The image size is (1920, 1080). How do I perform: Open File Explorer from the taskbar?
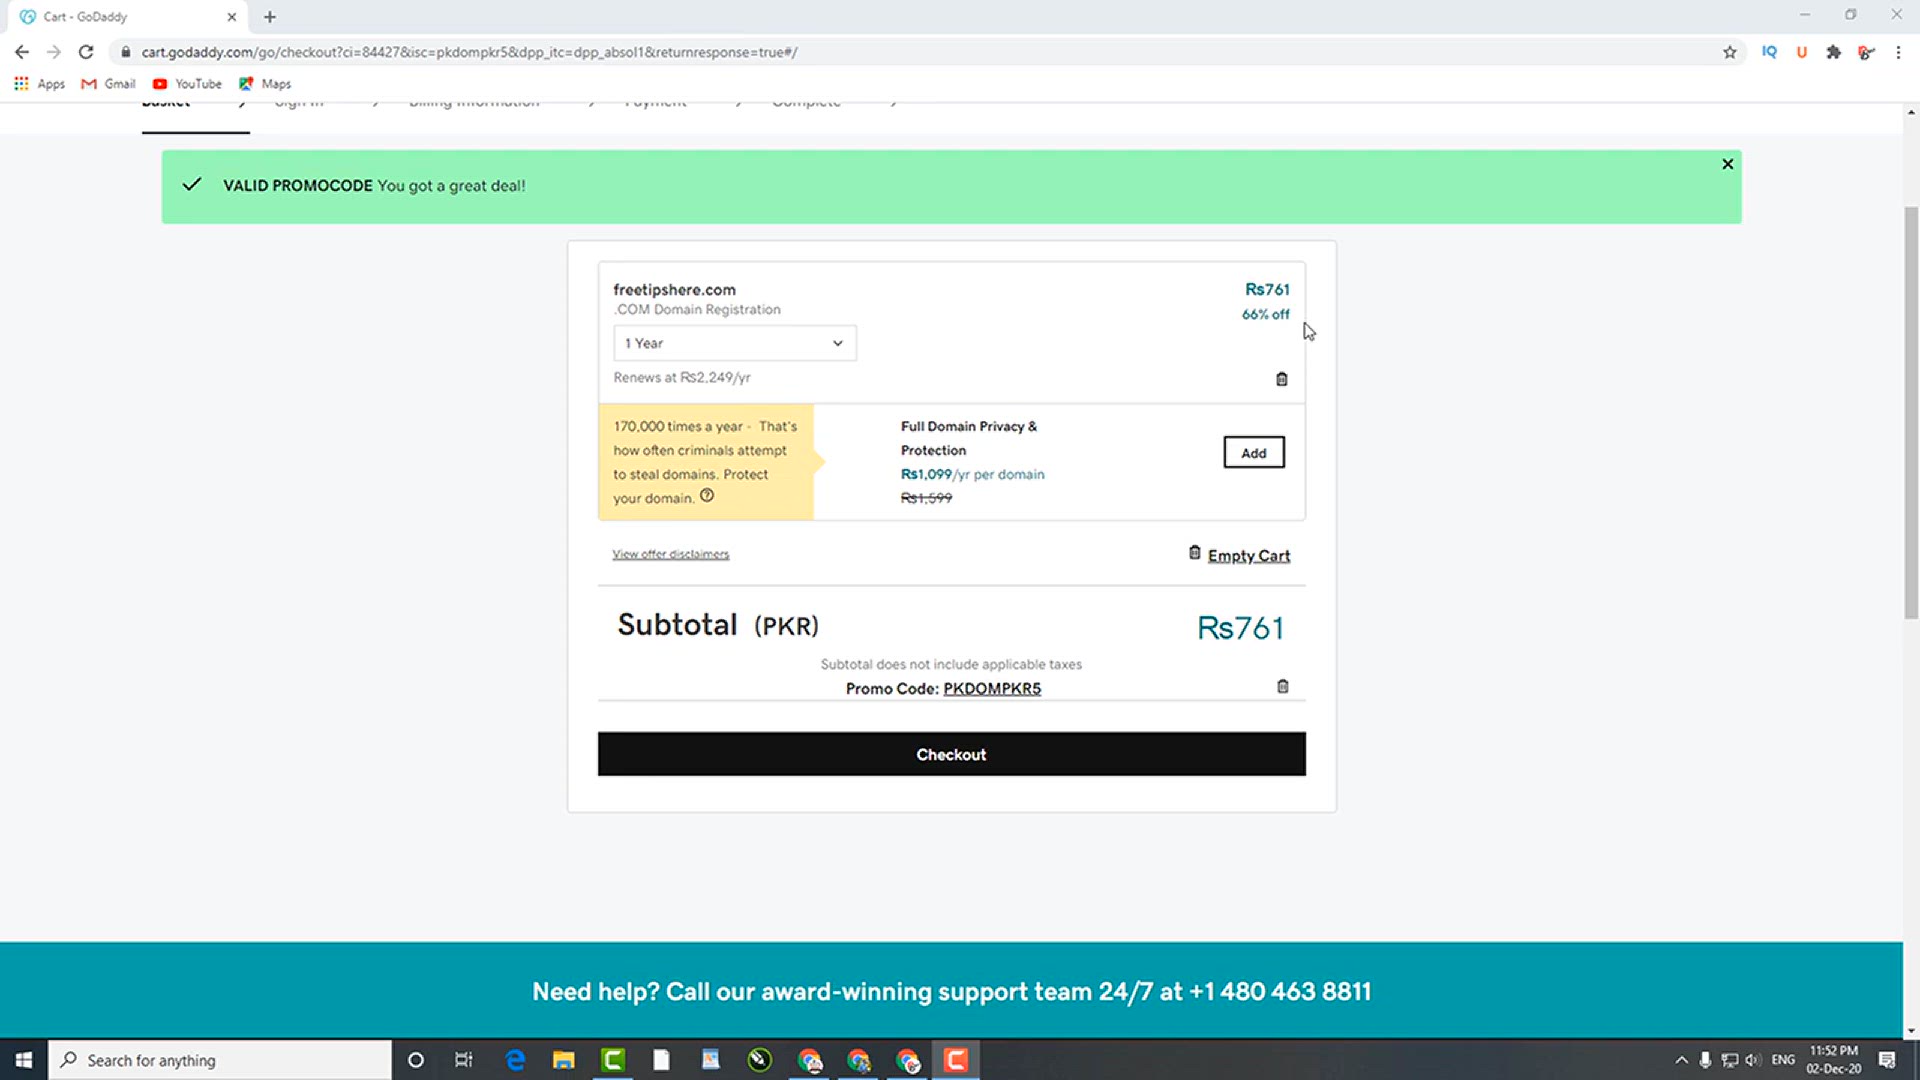564,1060
